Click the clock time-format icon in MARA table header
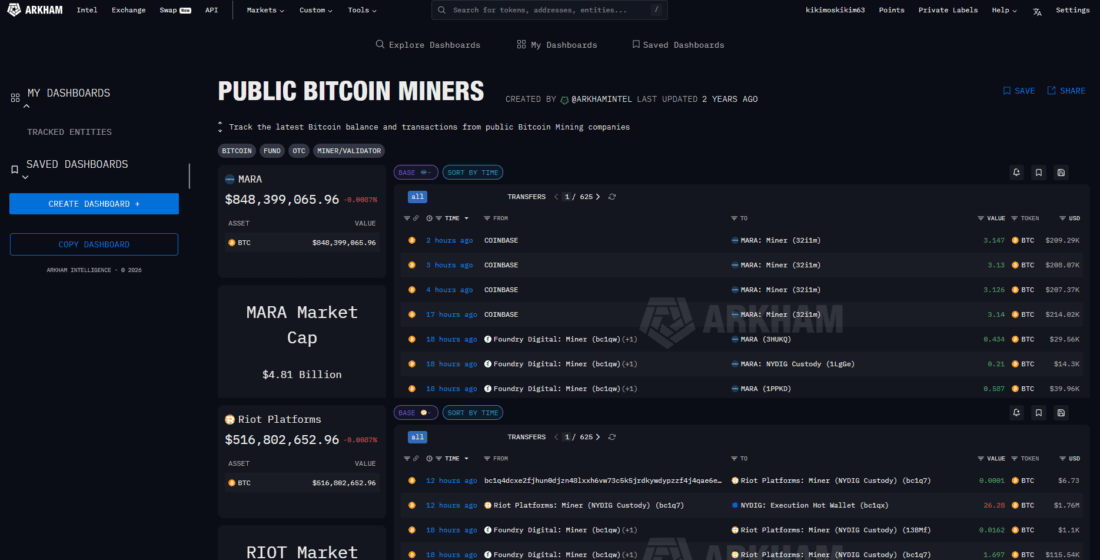The image size is (1100, 560). point(429,218)
